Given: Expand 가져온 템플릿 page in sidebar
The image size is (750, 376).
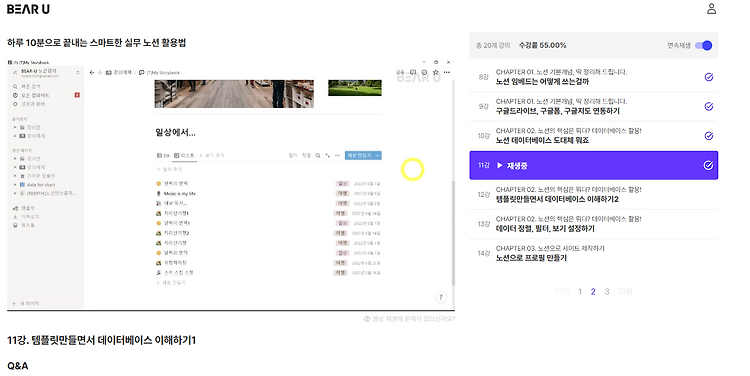Looking at the screenshot, I should (15, 176).
